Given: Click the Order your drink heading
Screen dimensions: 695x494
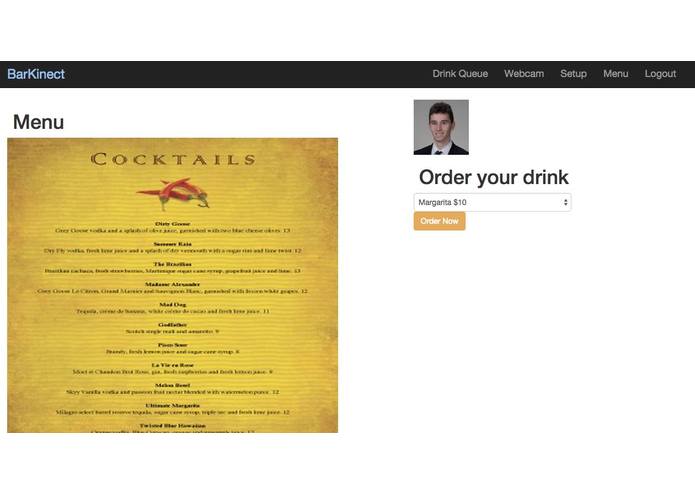Looking at the screenshot, I should pos(493,177).
